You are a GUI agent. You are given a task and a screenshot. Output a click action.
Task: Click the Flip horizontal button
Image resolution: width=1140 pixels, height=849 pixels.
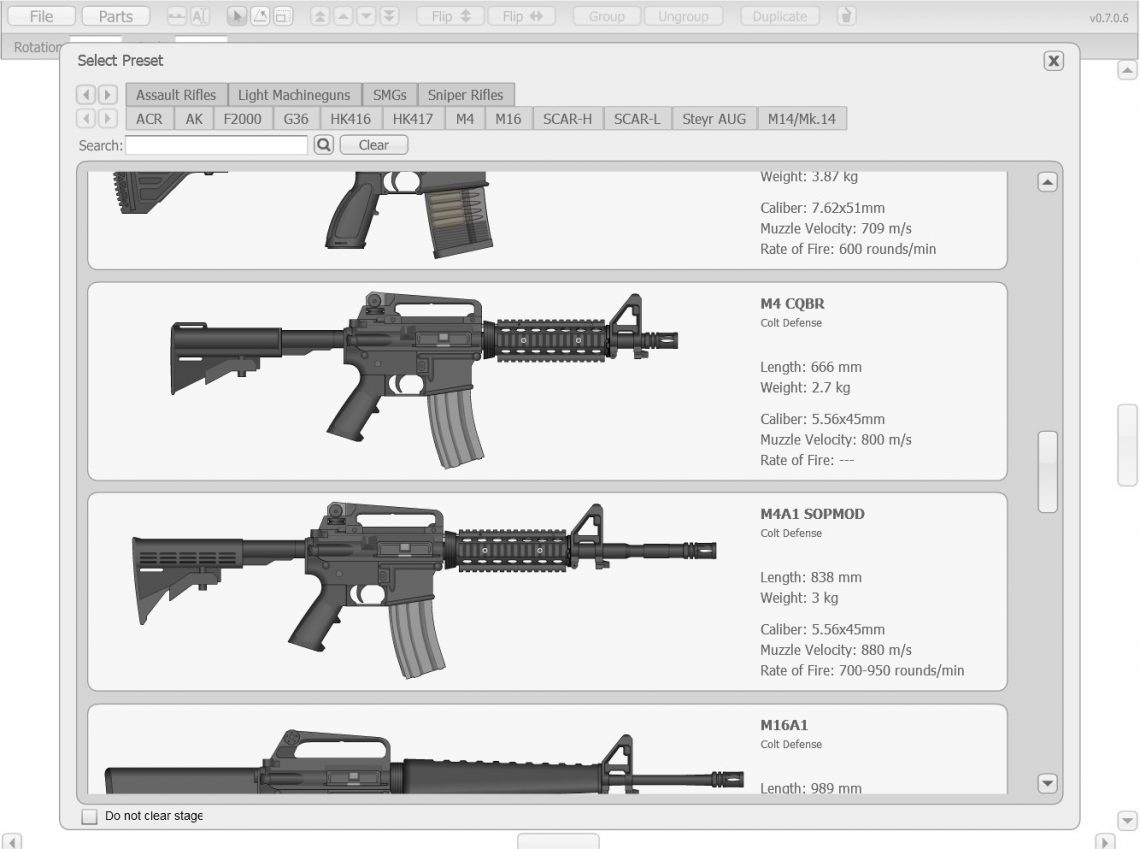tap(522, 16)
